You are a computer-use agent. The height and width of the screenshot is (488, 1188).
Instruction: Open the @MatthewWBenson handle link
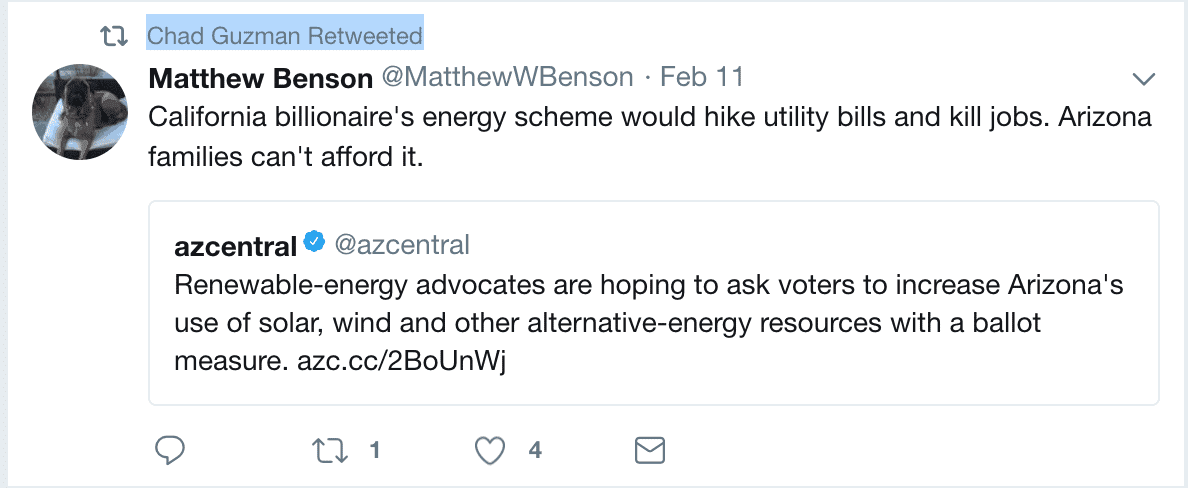[507, 77]
